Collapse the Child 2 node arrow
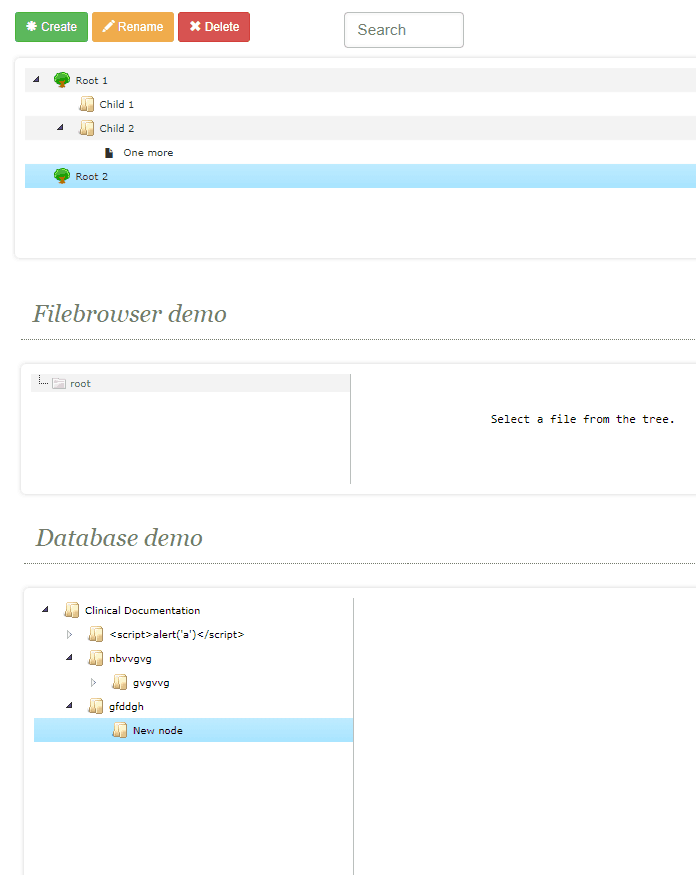This screenshot has width=696, height=875. (x=60, y=128)
